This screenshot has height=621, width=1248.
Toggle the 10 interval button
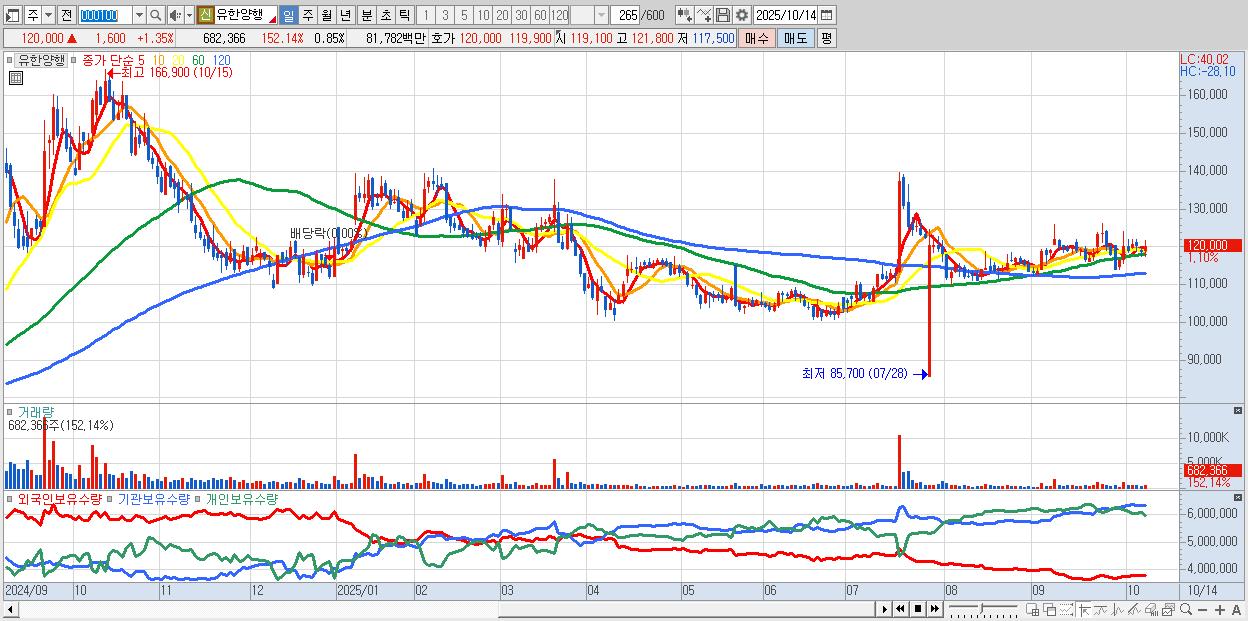[x=483, y=15]
